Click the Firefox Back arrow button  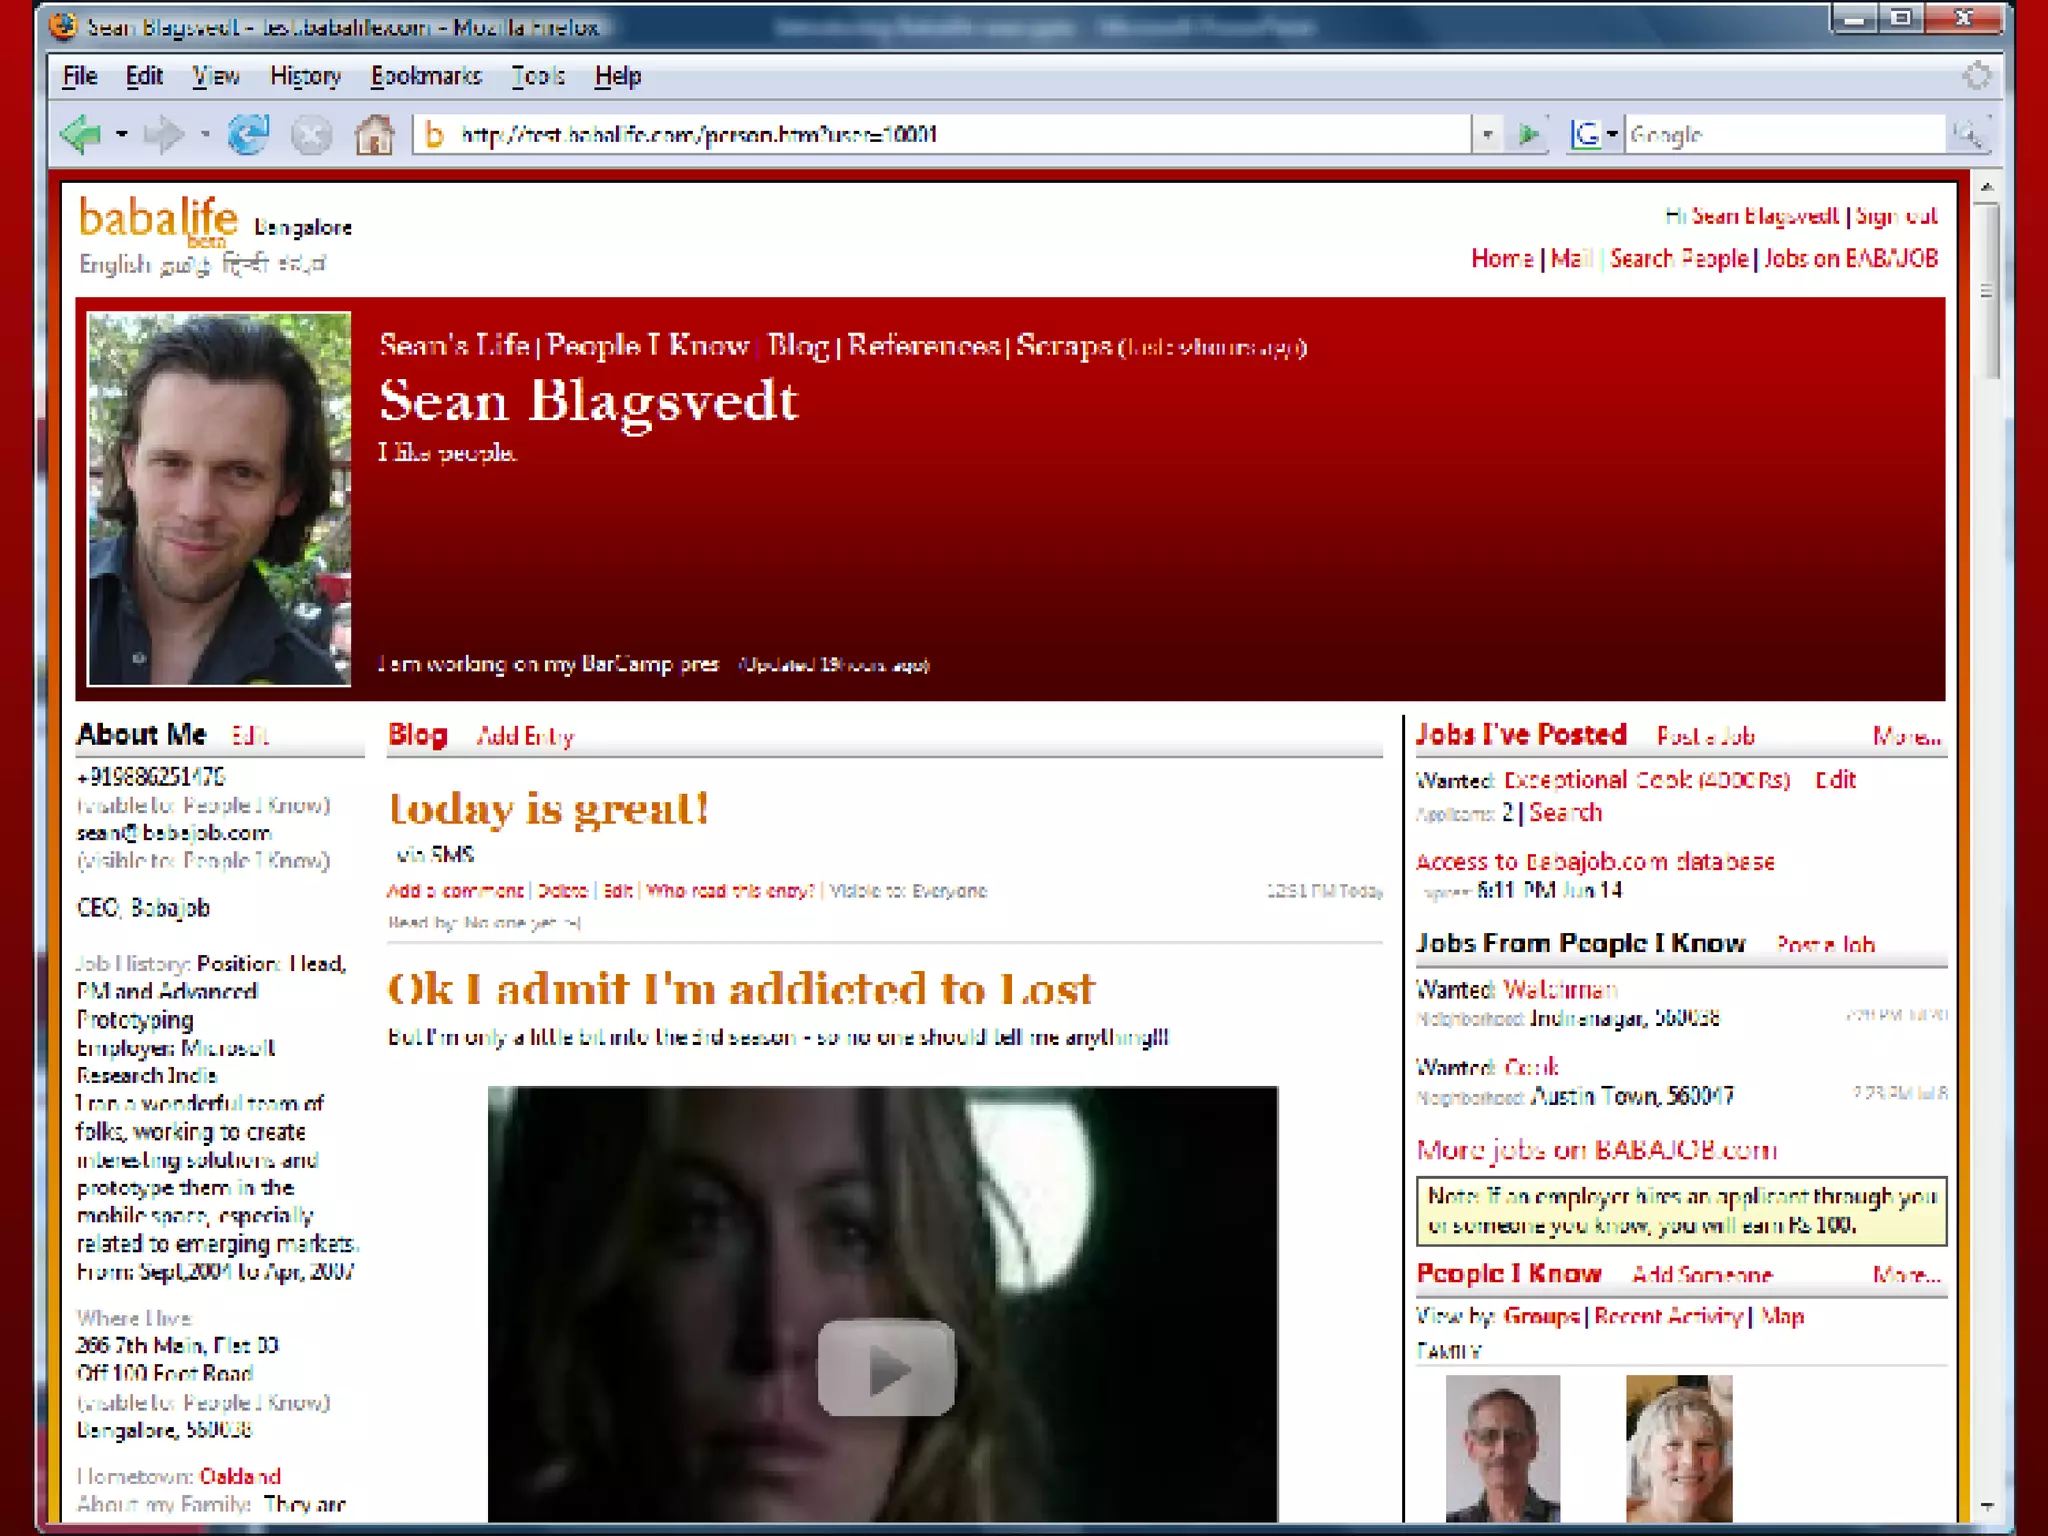point(82,134)
